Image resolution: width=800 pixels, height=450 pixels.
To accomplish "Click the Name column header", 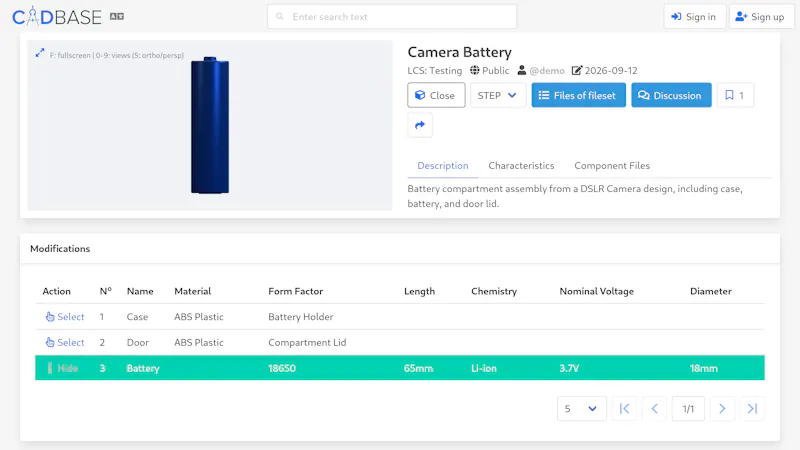I will 140,291.
